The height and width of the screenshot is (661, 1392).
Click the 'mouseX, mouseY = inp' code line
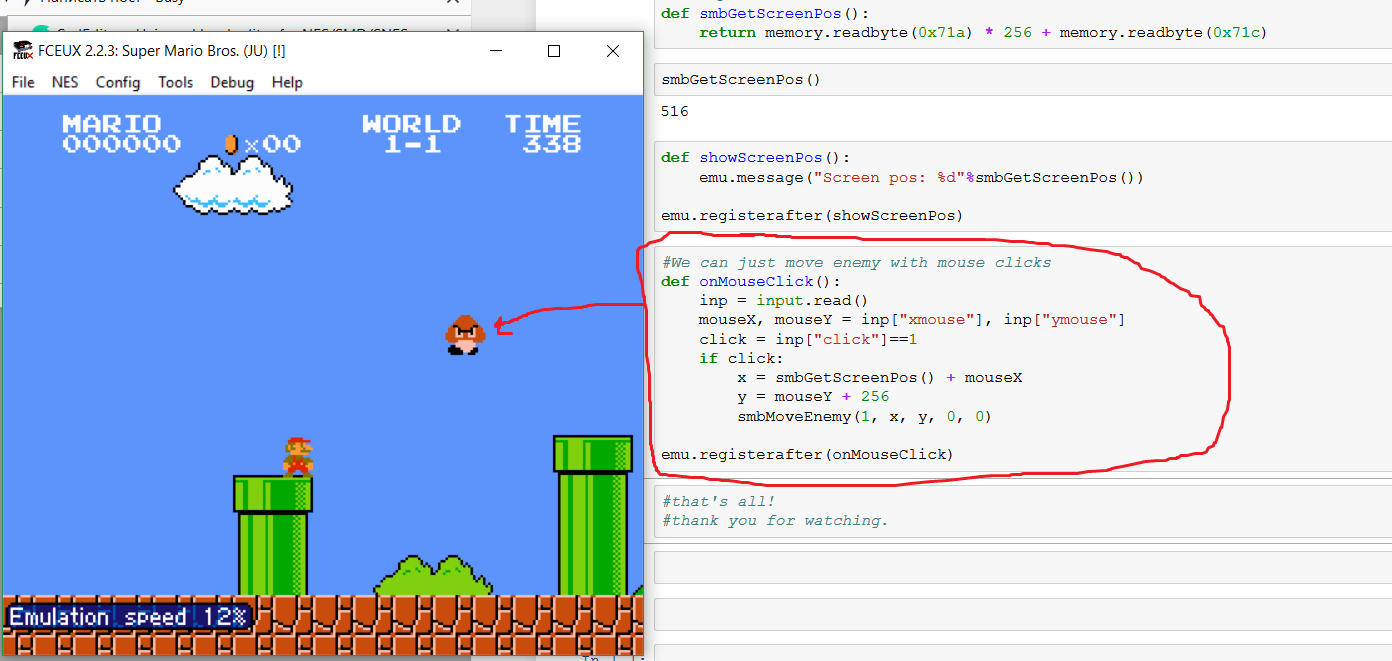[x=912, y=320]
